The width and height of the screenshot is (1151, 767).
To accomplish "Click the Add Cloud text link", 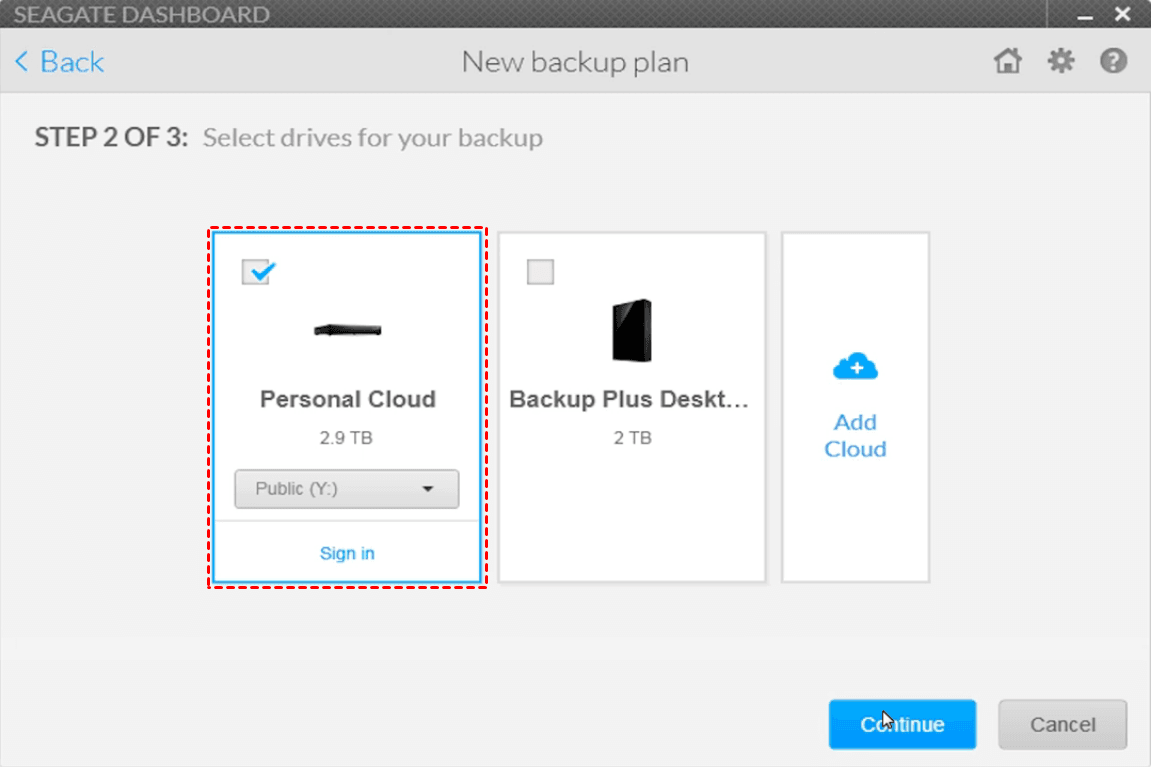I will [x=855, y=436].
